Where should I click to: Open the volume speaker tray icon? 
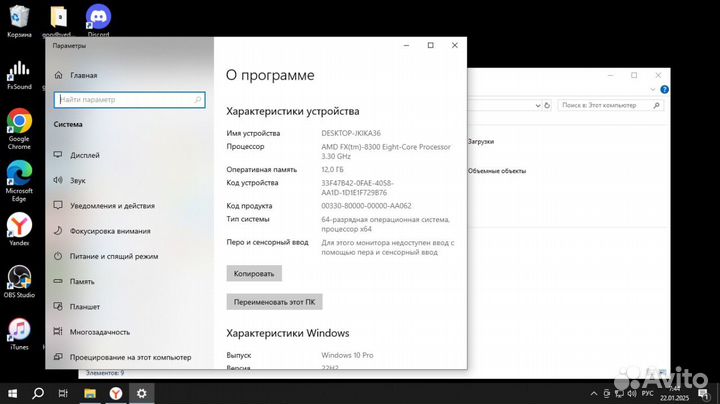[632, 394]
